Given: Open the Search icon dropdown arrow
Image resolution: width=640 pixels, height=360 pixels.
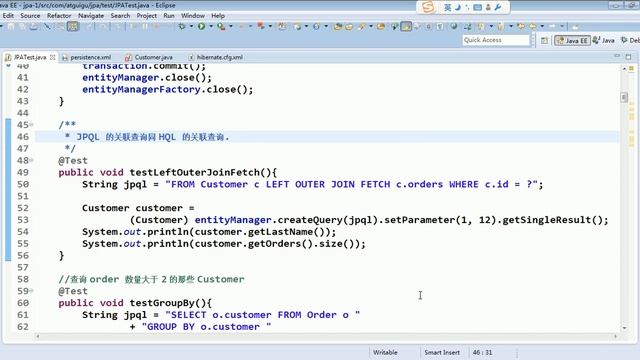Looking at the screenshot, I should pos(371,27).
